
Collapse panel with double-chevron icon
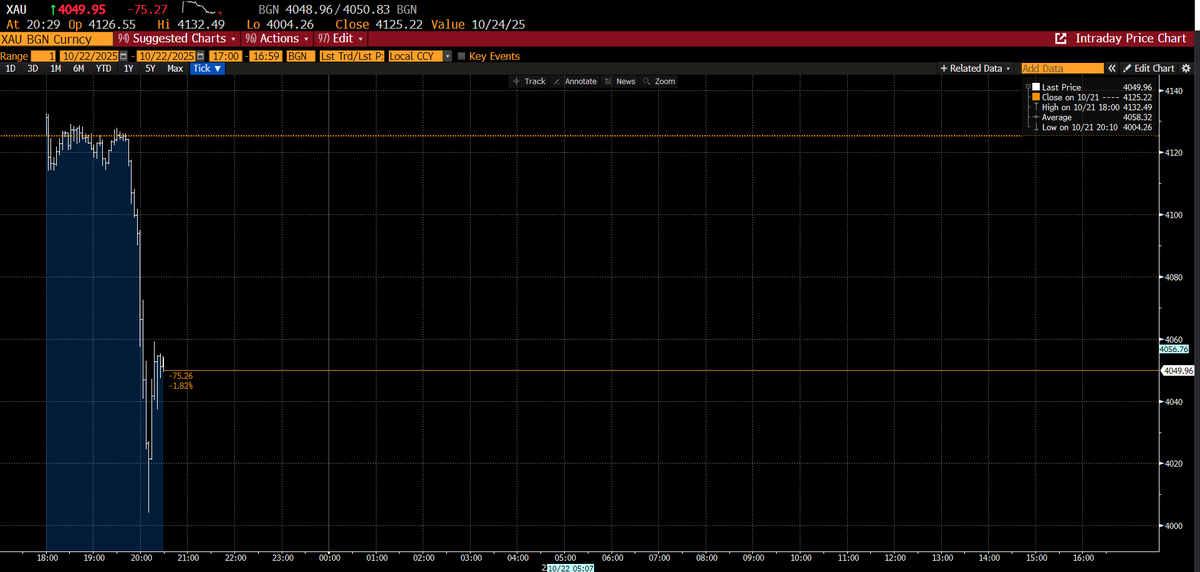click(1113, 68)
